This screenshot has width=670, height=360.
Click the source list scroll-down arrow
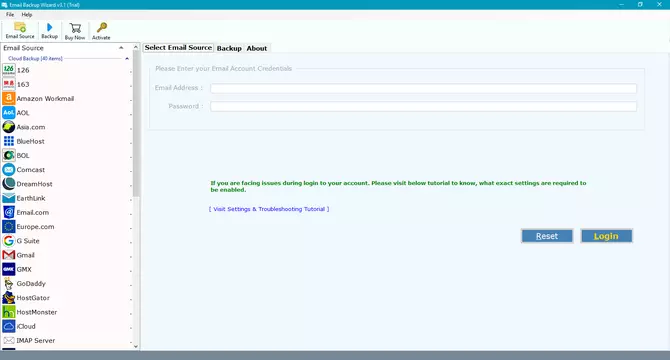click(x=136, y=346)
